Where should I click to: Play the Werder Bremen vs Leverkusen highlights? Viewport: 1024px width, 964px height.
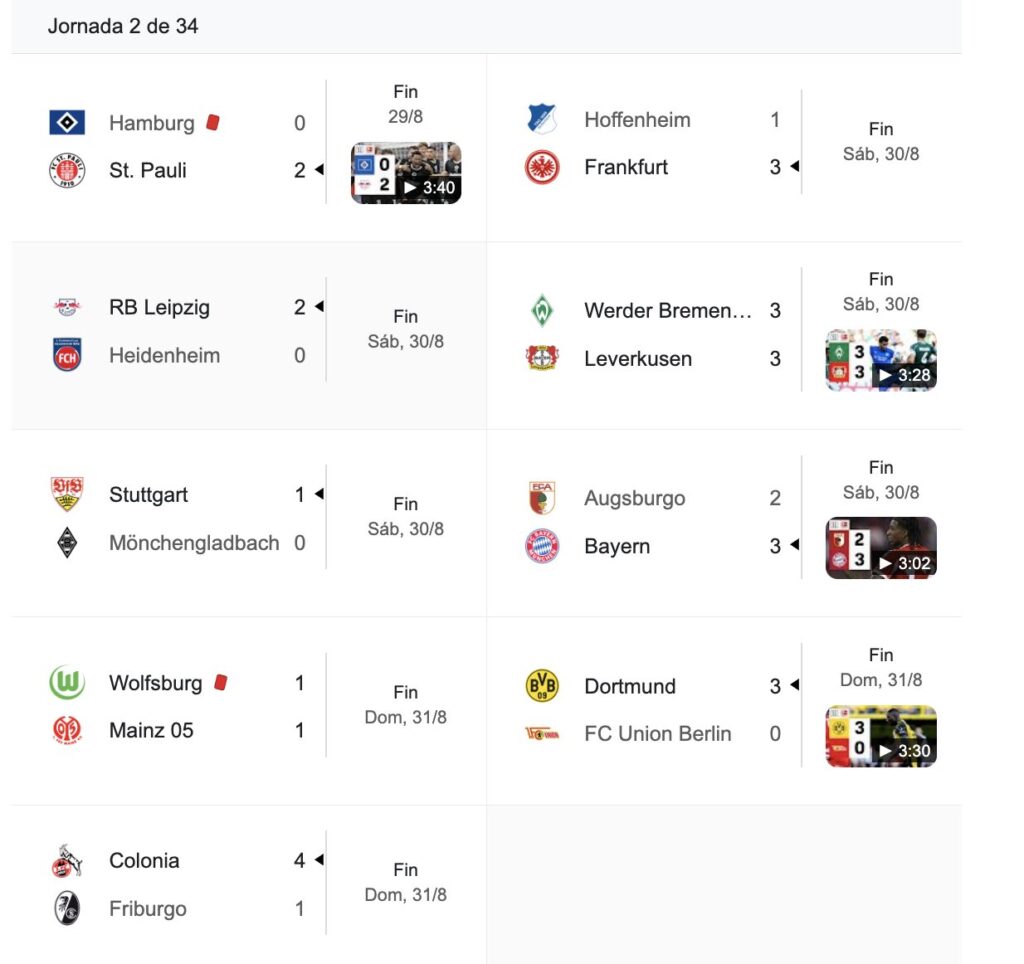point(881,360)
